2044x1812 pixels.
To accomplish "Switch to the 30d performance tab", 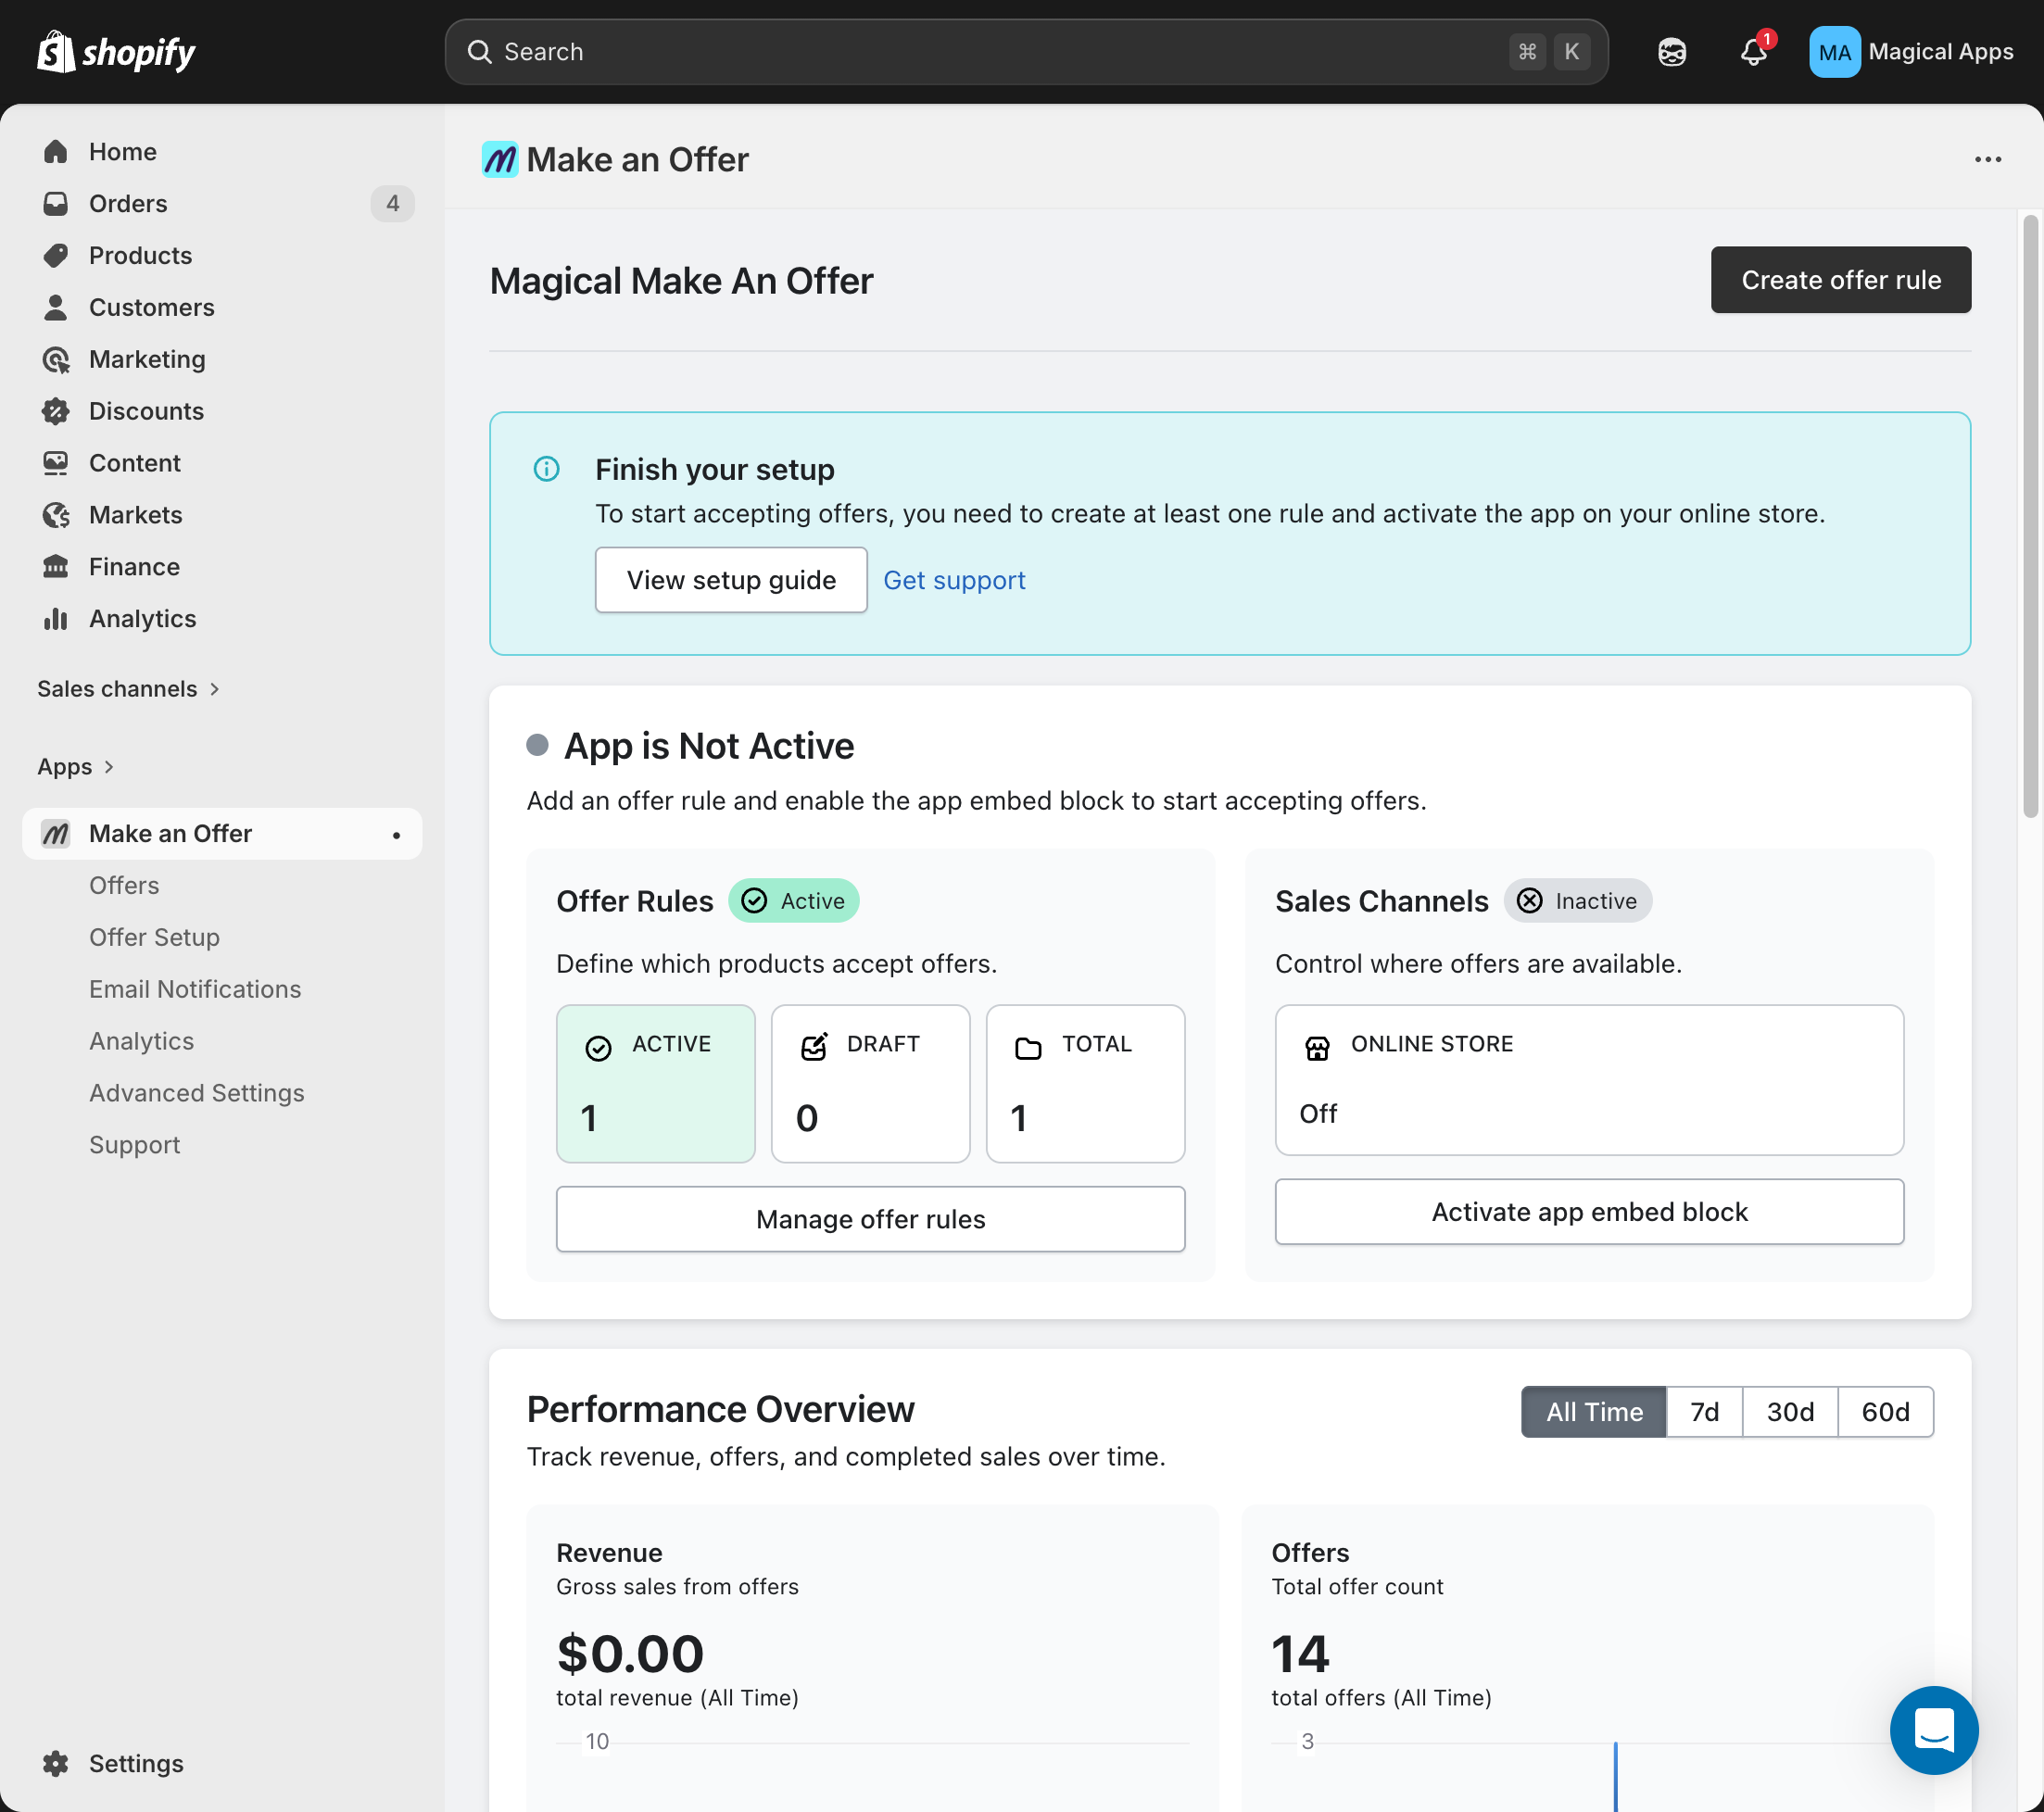I will [1789, 1412].
